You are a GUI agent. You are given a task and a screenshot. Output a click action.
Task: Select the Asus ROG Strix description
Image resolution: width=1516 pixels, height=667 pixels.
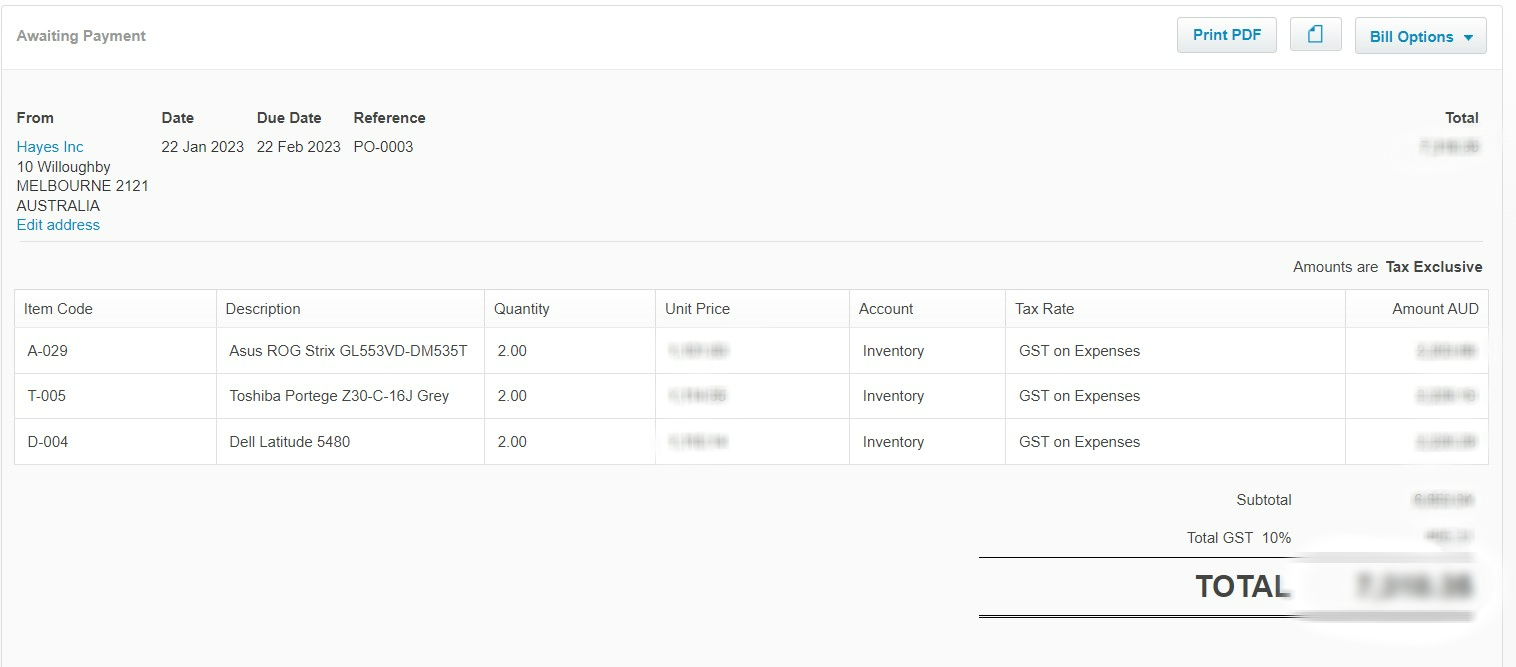348,351
